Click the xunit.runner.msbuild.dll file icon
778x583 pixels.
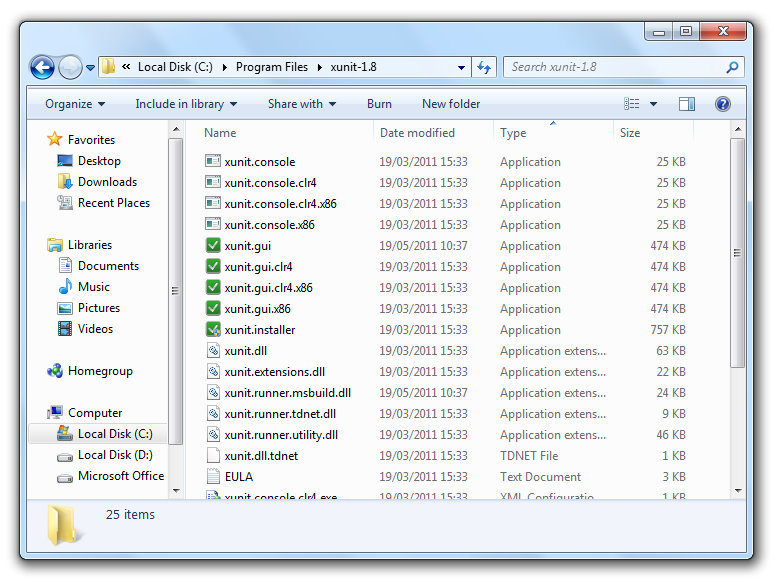(213, 392)
